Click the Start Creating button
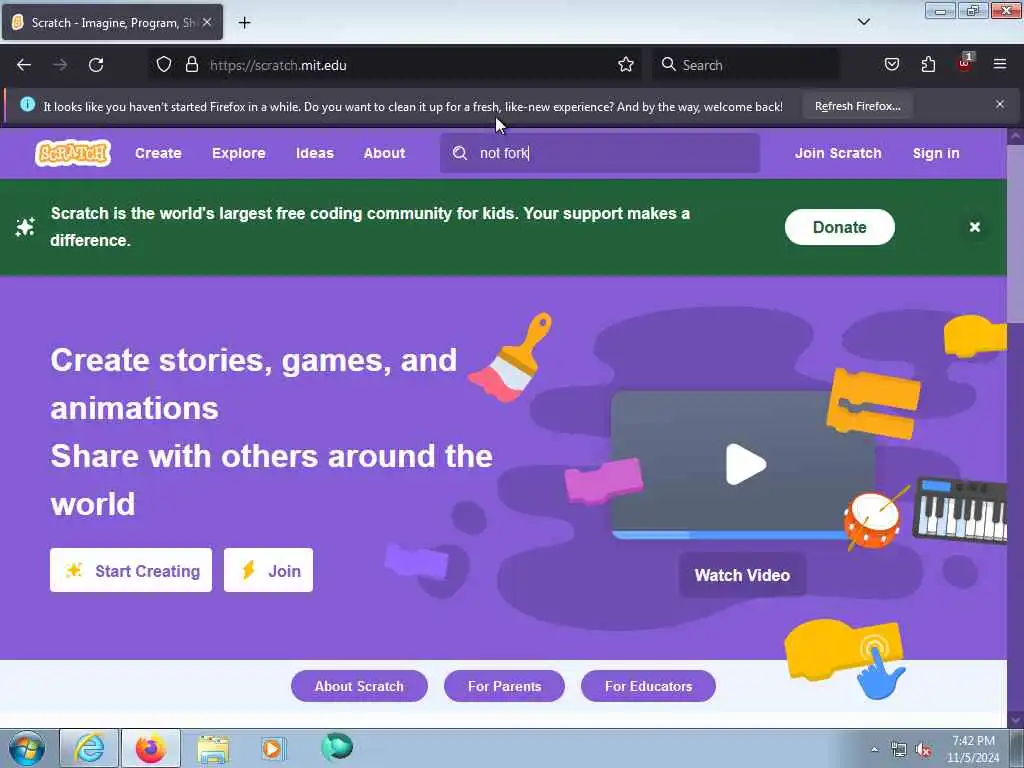This screenshot has width=1024, height=768. [x=131, y=570]
